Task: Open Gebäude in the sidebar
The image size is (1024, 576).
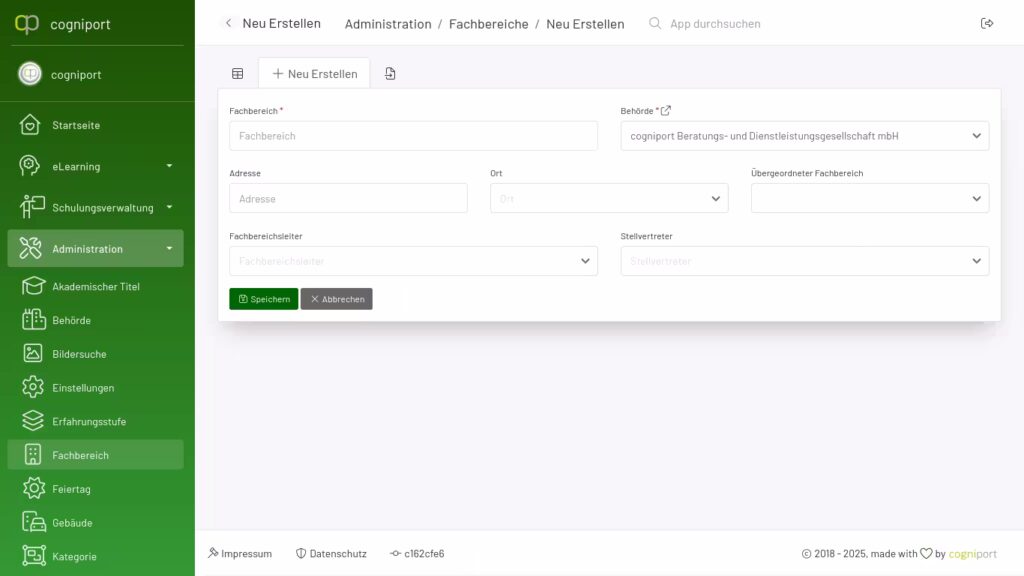Action: [72, 523]
